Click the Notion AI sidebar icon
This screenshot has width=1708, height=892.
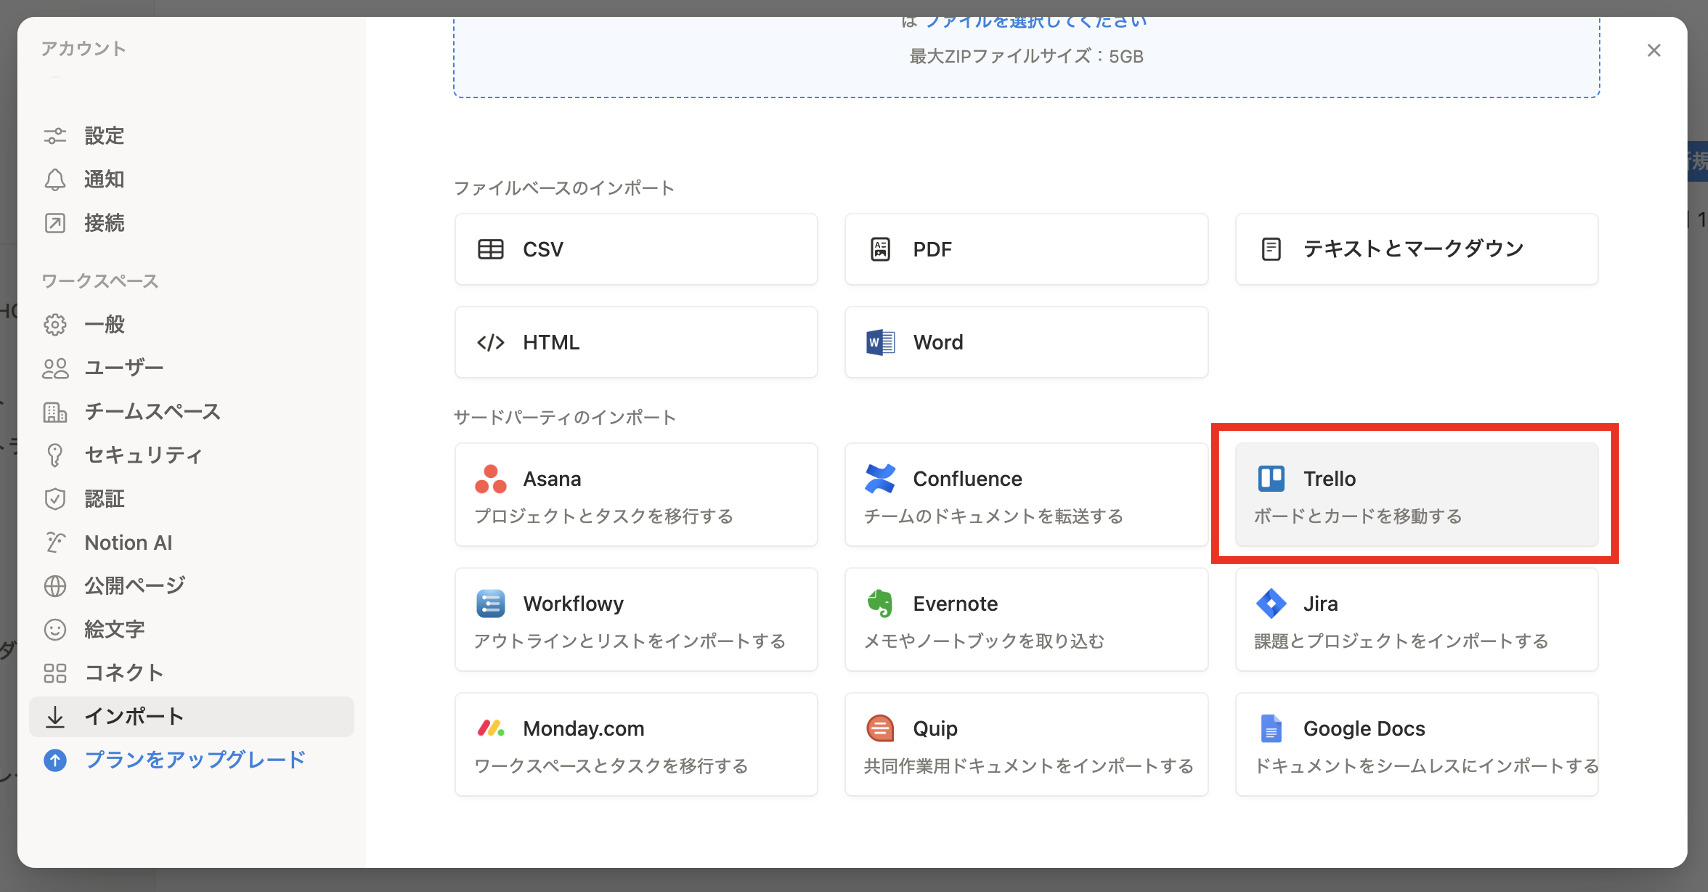(55, 543)
